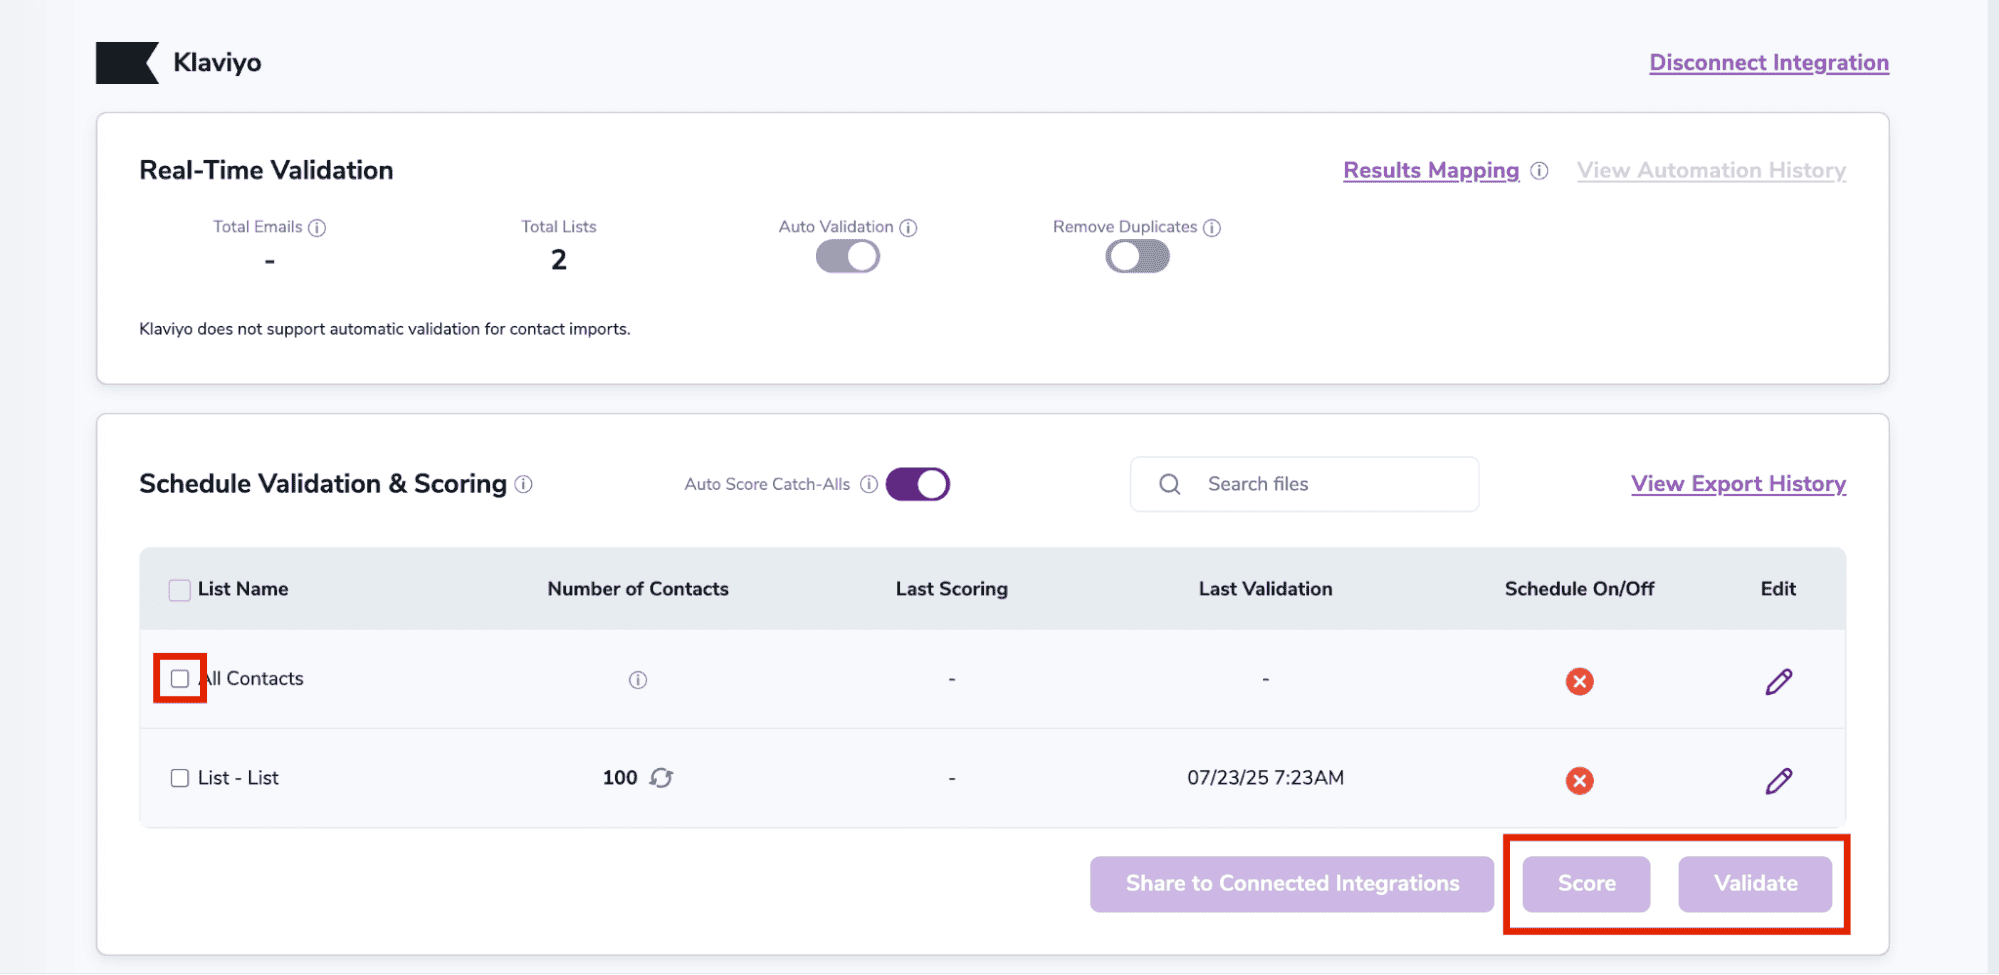Enable the Auto Validation toggle
The image size is (1999, 975).
pyautogui.click(x=847, y=256)
